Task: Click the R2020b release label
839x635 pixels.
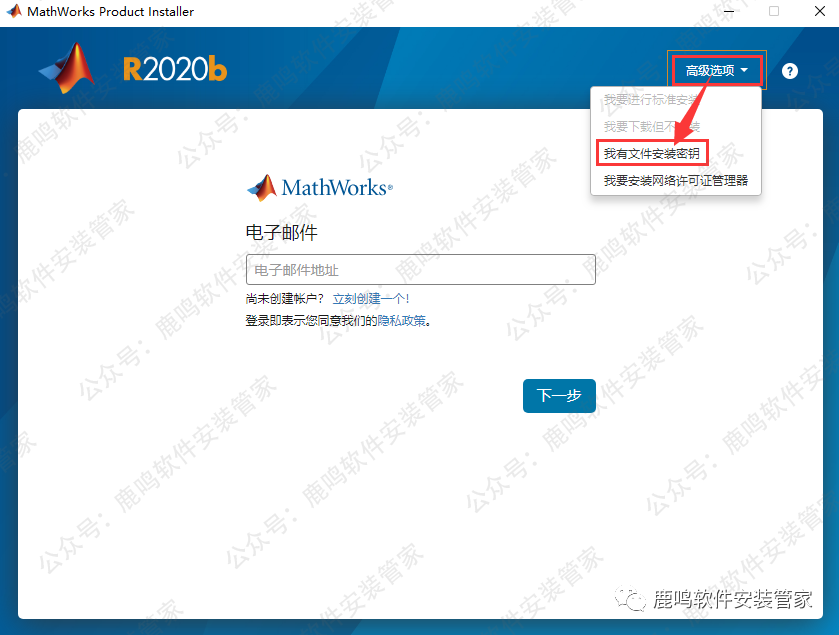Action: tap(175, 70)
